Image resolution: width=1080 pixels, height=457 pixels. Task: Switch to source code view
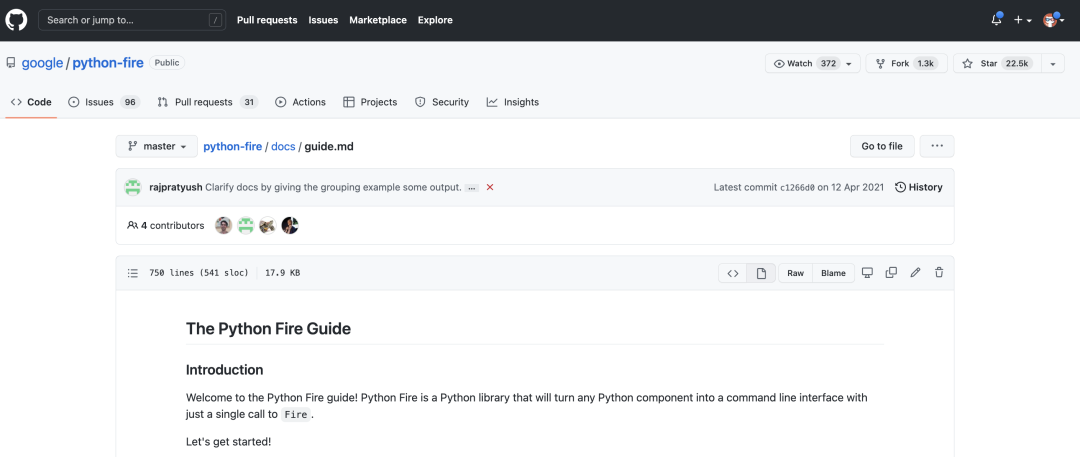click(733, 273)
